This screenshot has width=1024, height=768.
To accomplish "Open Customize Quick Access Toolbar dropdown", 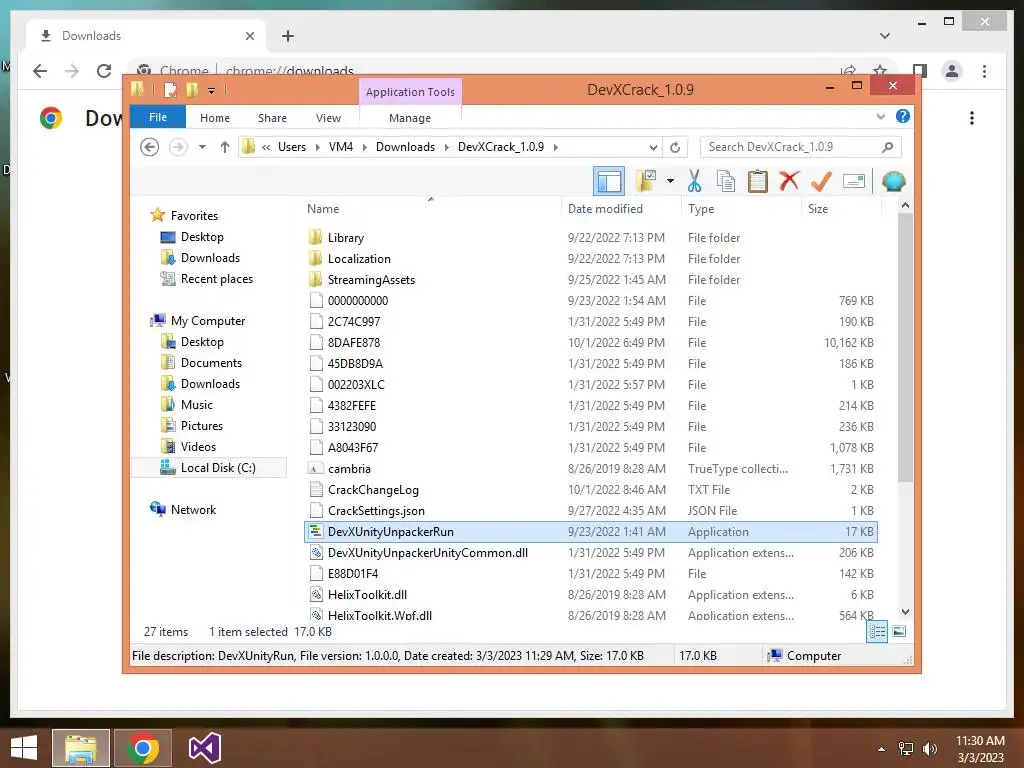I will click(x=212, y=90).
